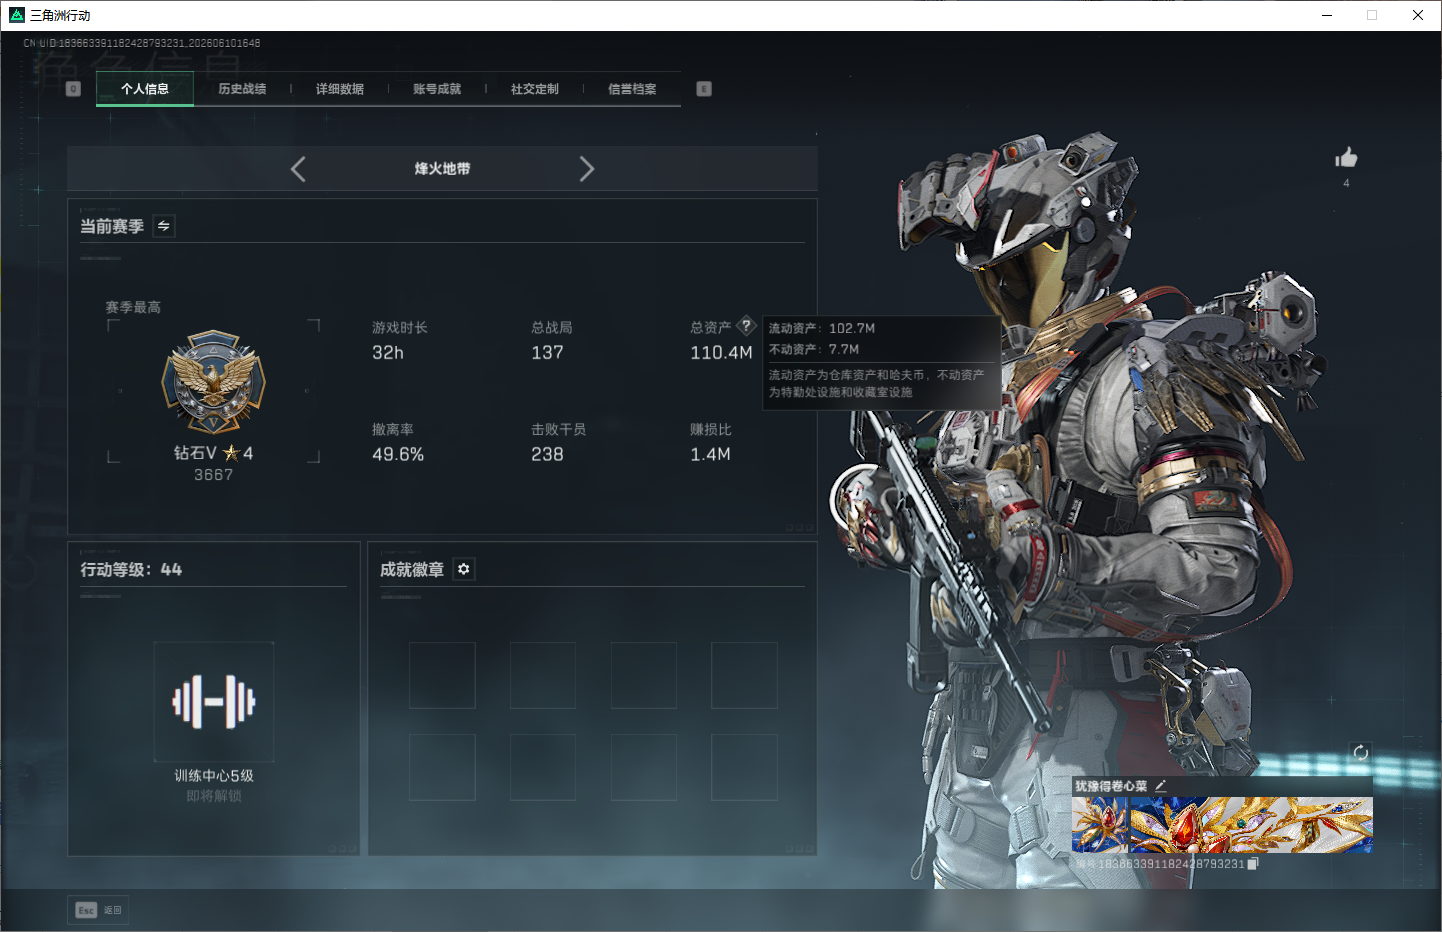This screenshot has width=1442, height=932.
Task: Click the E next-tab key icon
Action: [704, 89]
